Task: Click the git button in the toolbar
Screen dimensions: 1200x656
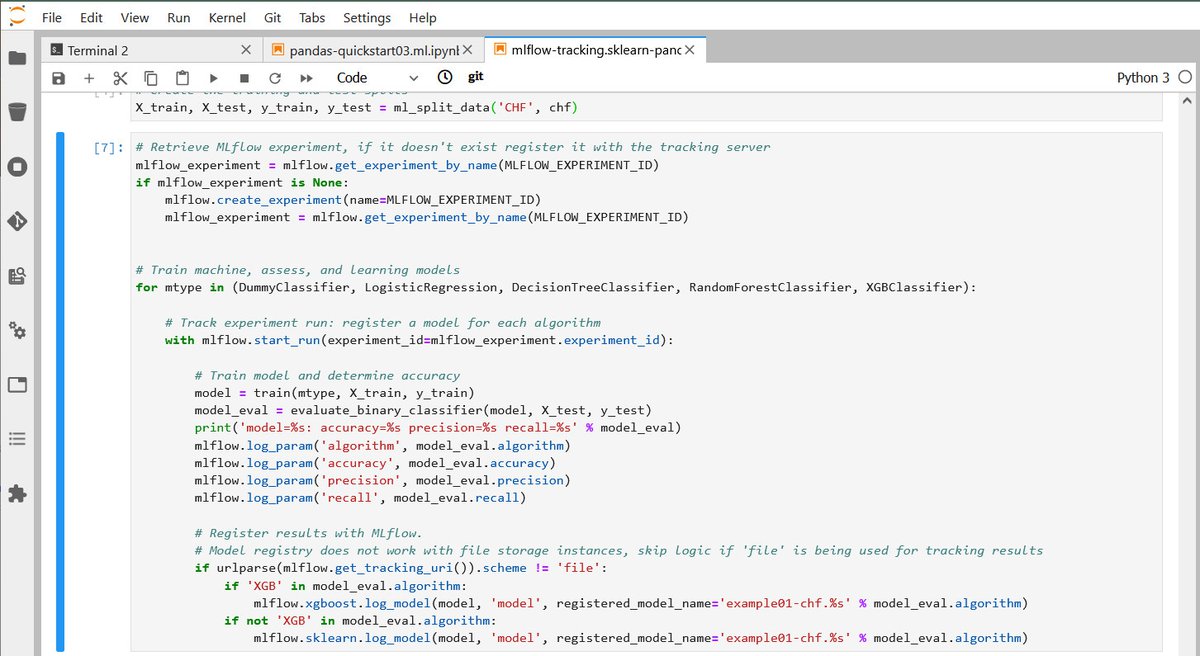Action: 475,76
